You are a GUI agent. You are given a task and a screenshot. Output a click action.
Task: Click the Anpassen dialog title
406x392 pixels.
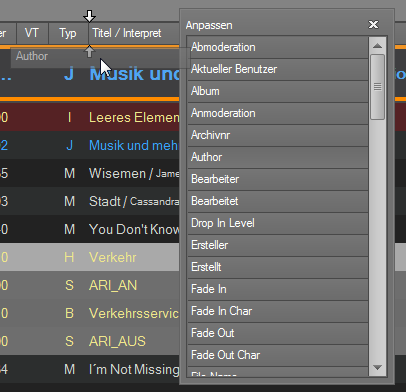pyautogui.click(x=209, y=25)
